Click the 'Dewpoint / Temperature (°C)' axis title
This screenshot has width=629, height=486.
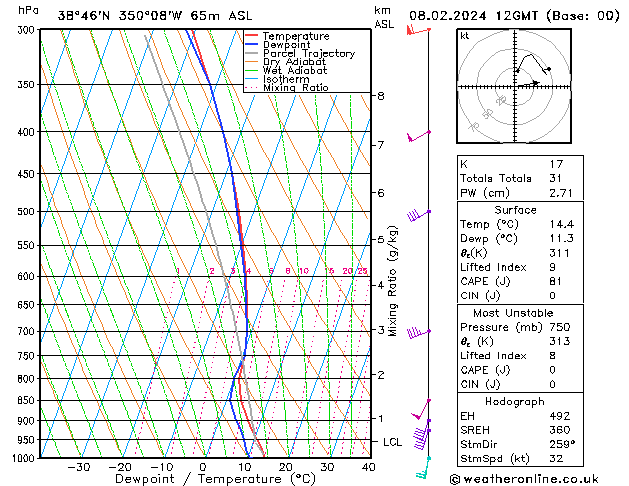click(x=215, y=479)
